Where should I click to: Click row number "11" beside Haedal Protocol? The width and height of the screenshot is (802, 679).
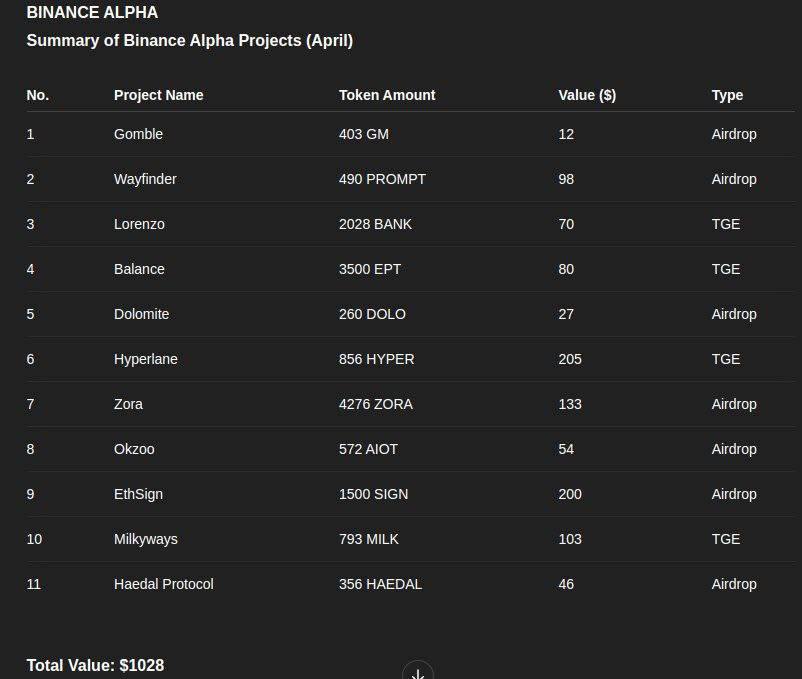tap(34, 584)
